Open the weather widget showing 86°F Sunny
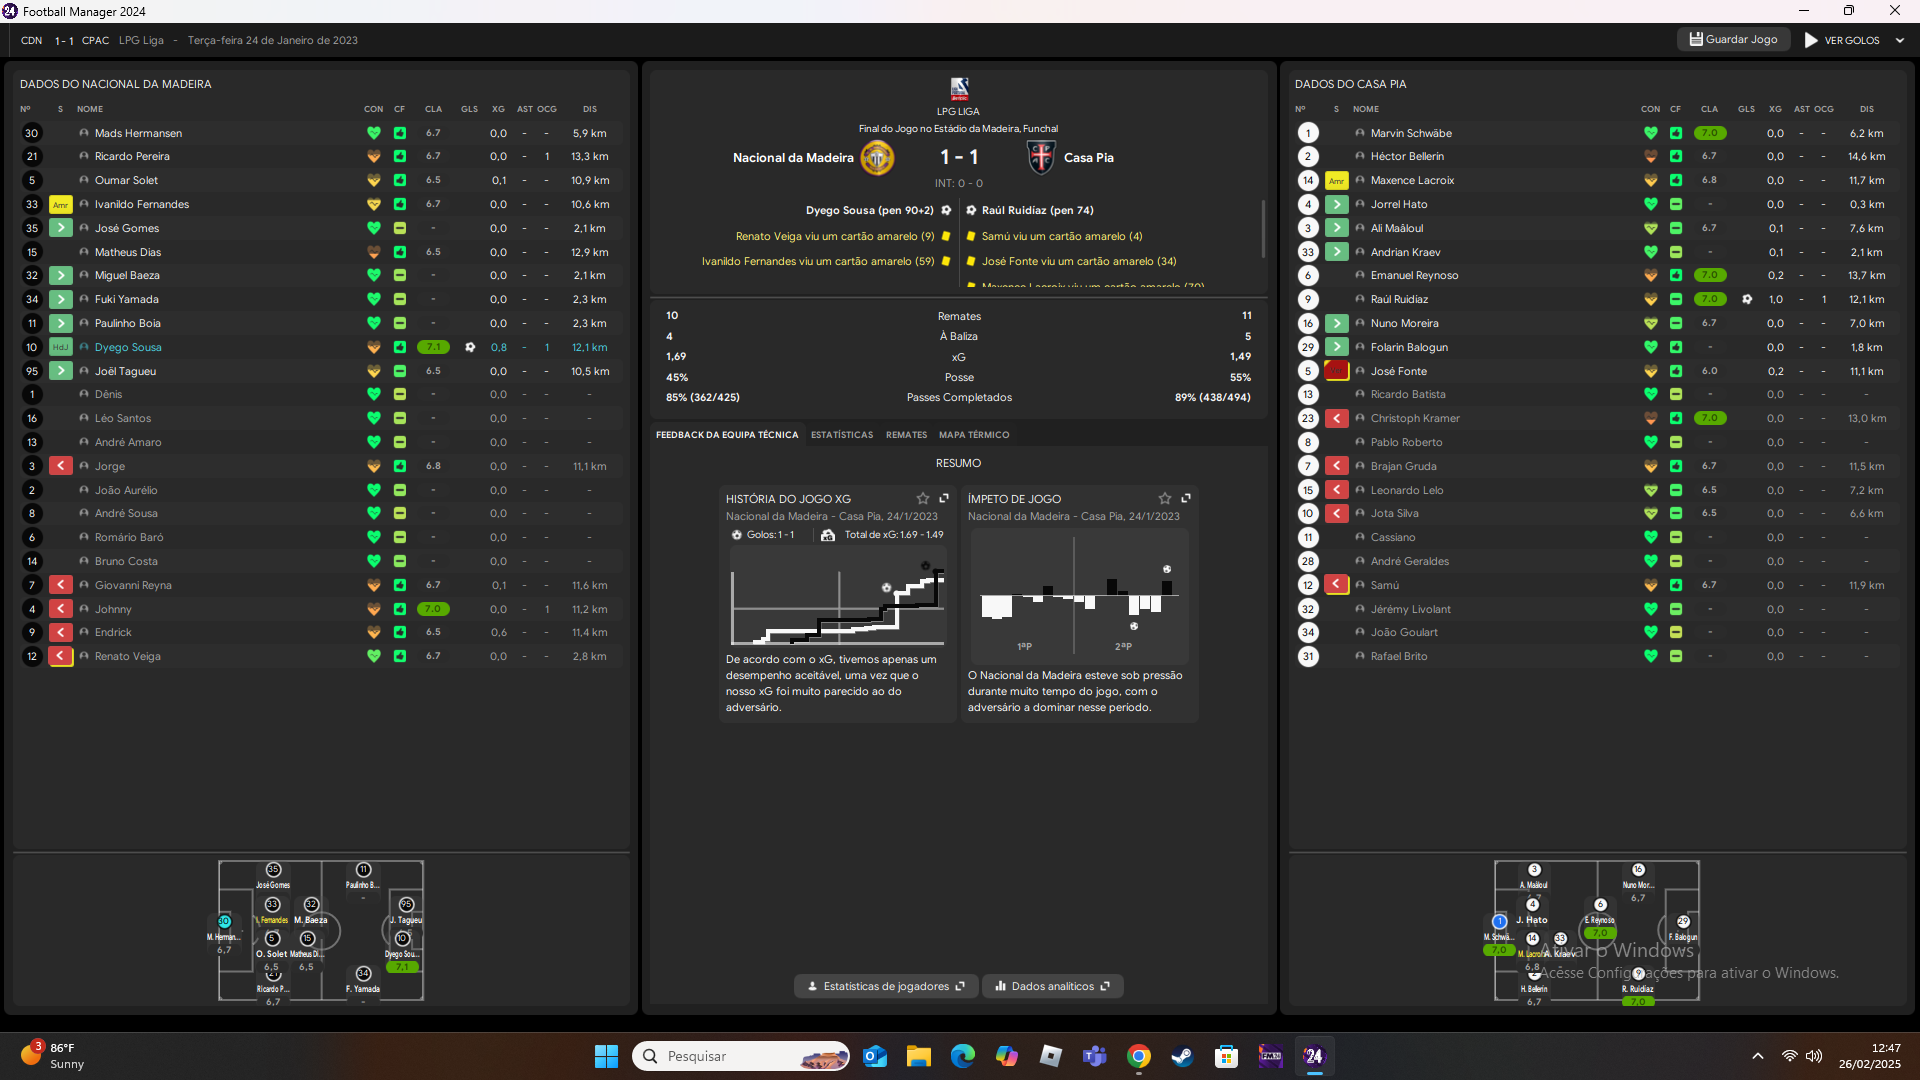The width and height of the screenshot is (1920, 1080). tap(52, 1056)
